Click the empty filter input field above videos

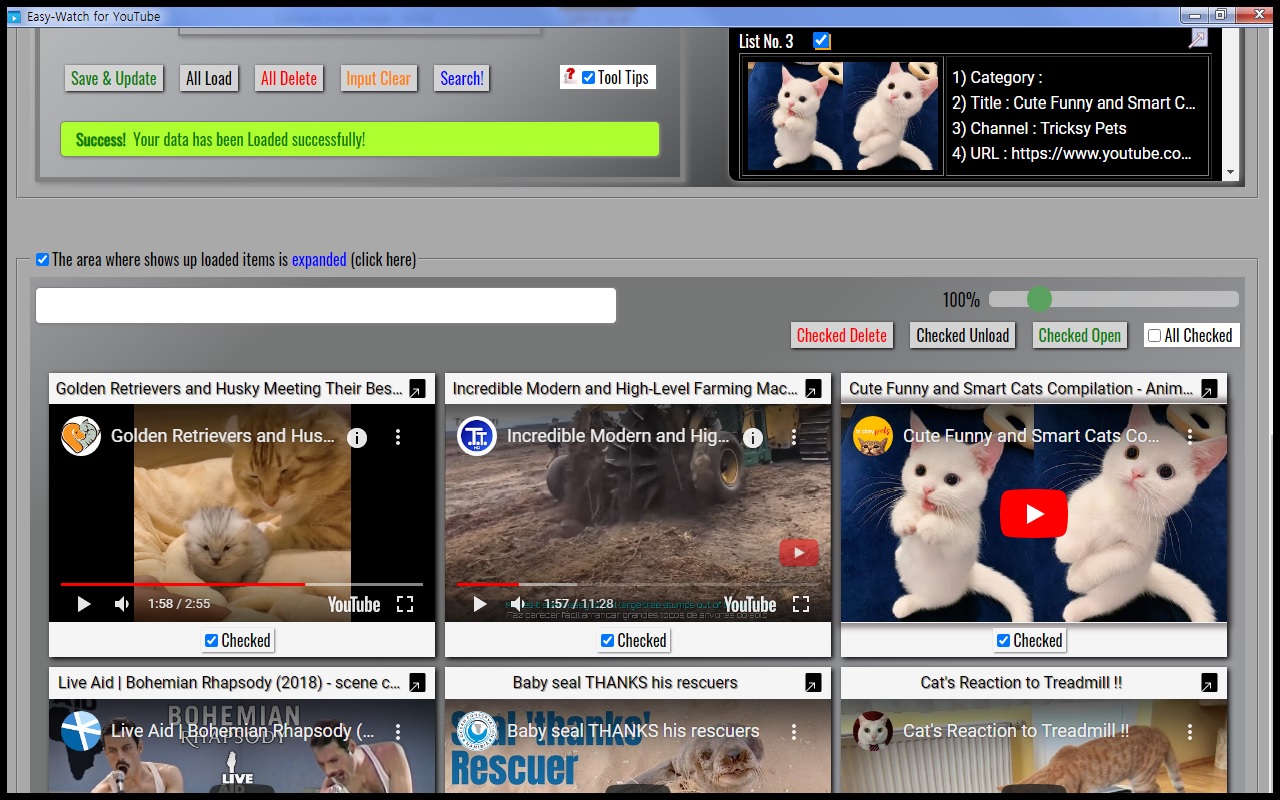[x=326, y=306]
